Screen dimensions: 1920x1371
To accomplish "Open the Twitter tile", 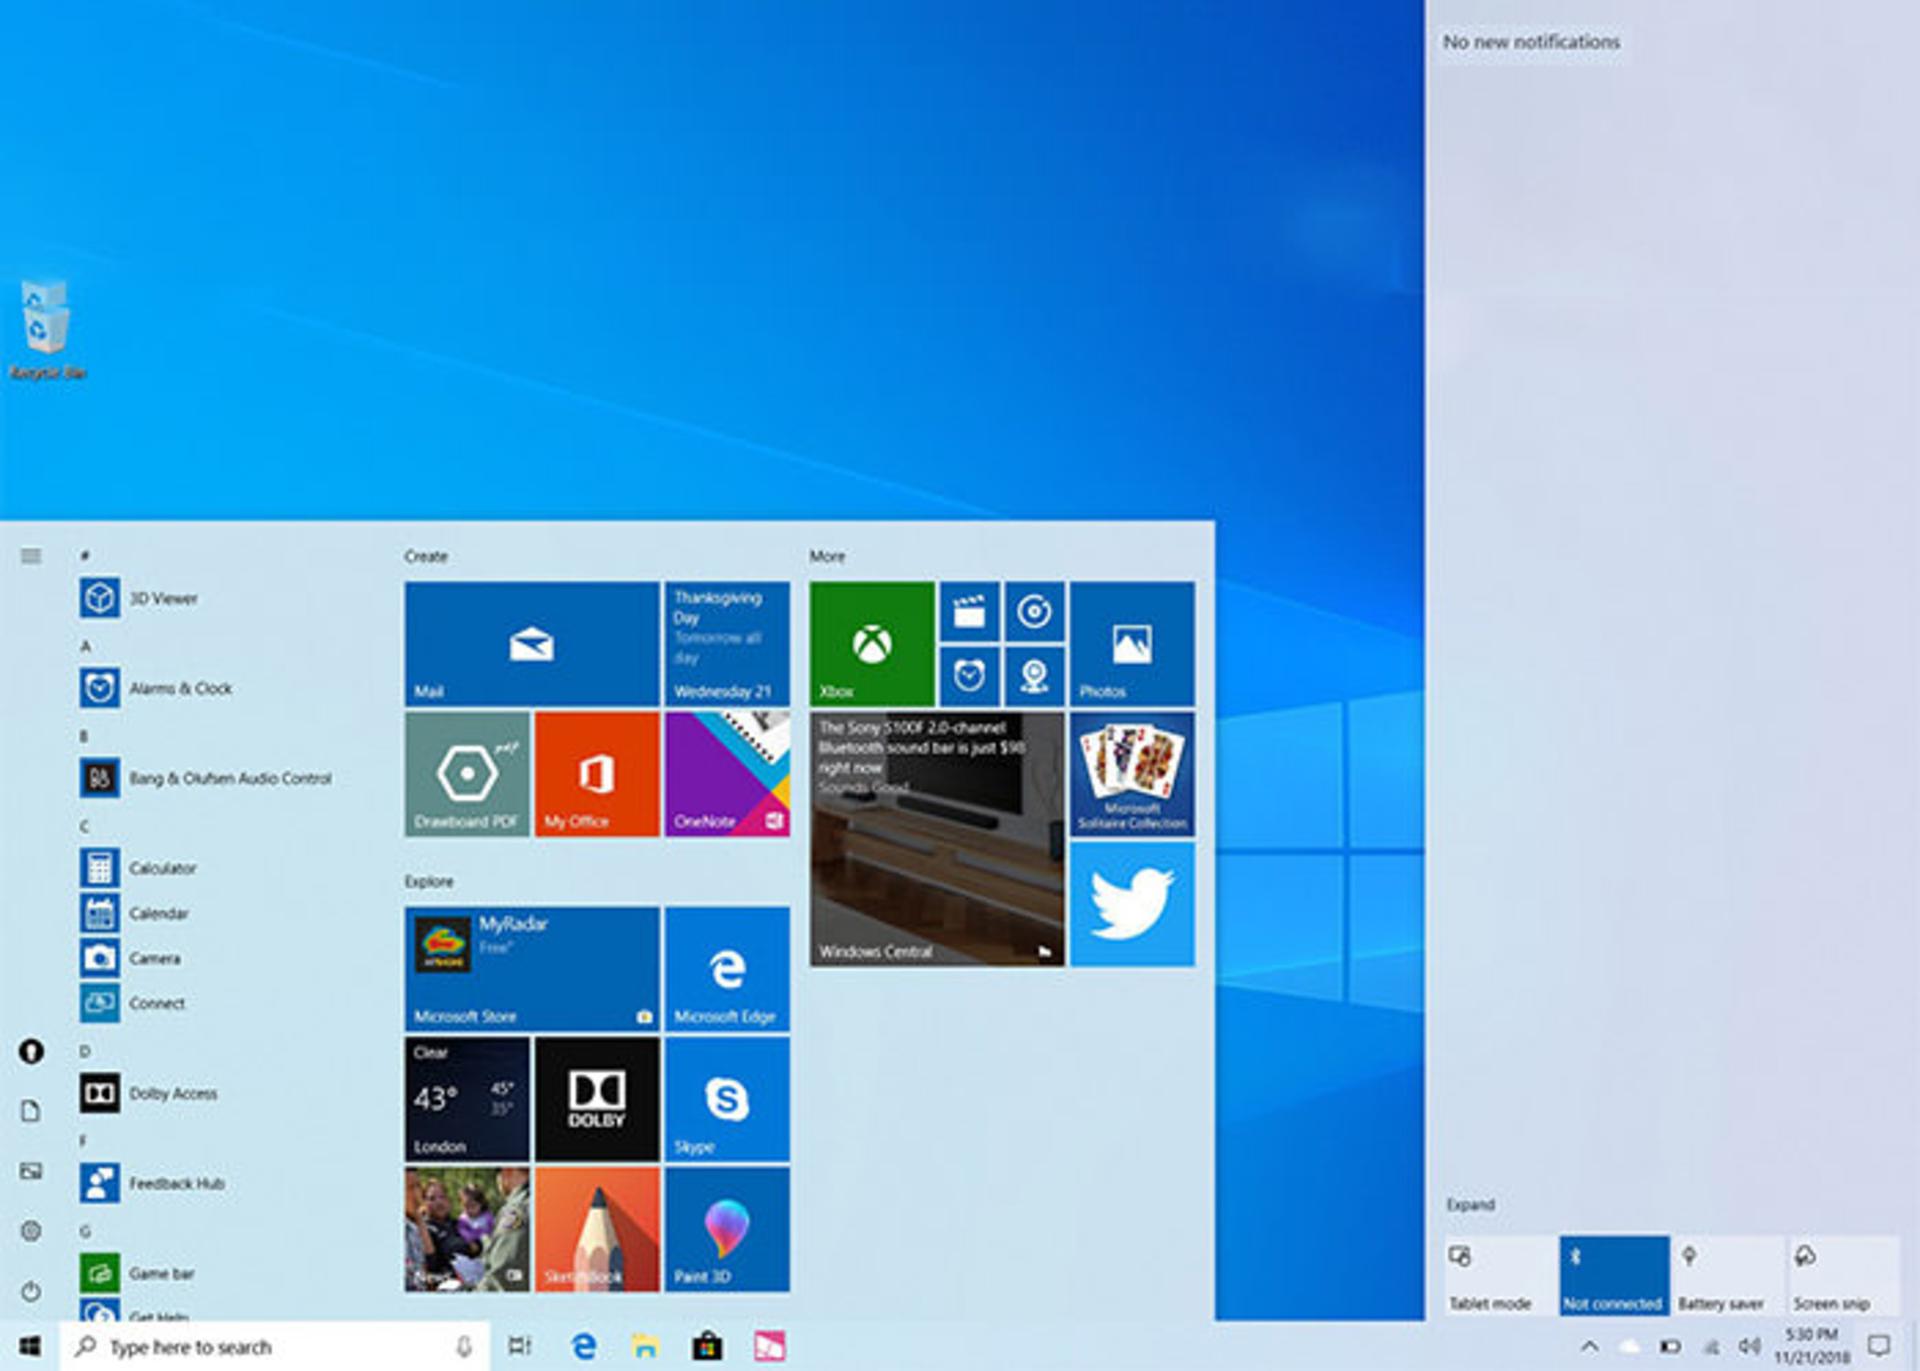I will click(x=1132, y=904).
